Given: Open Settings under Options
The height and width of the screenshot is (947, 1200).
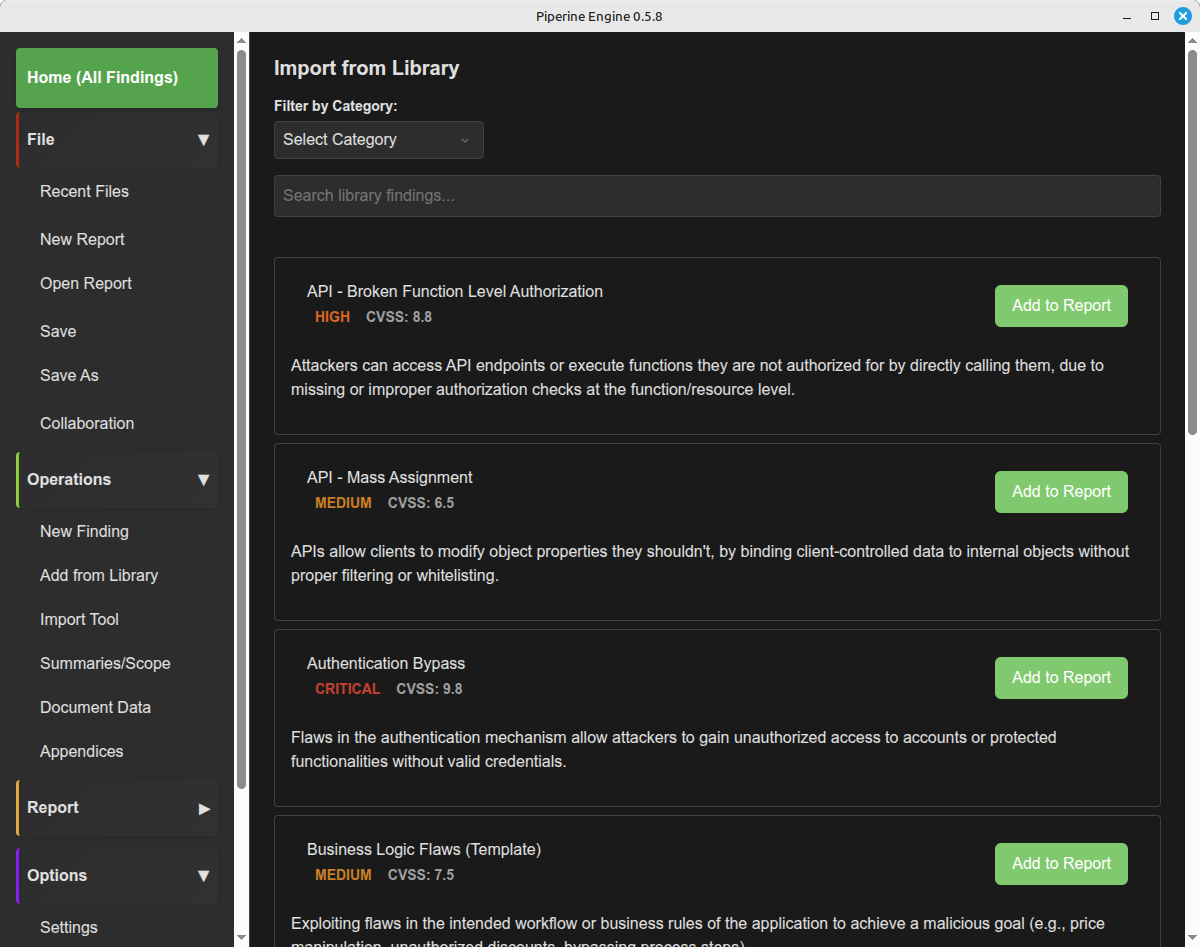Looking at the screenshot, I should [x=69, y=927].
